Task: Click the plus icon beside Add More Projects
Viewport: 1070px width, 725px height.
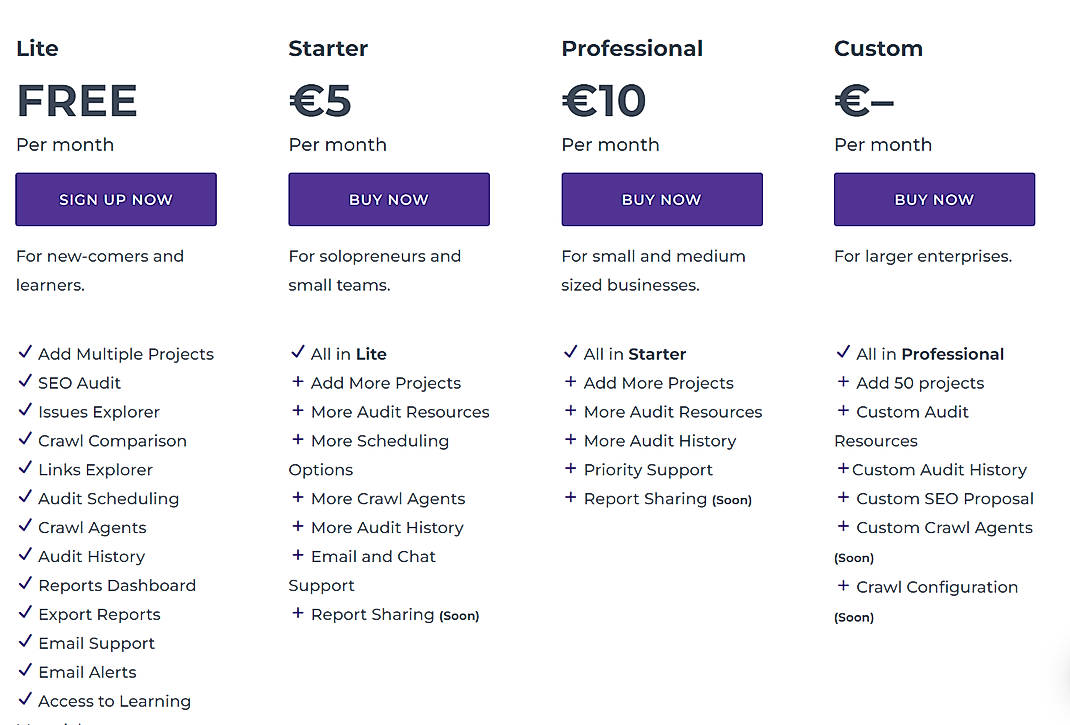Action: [297, 383]
